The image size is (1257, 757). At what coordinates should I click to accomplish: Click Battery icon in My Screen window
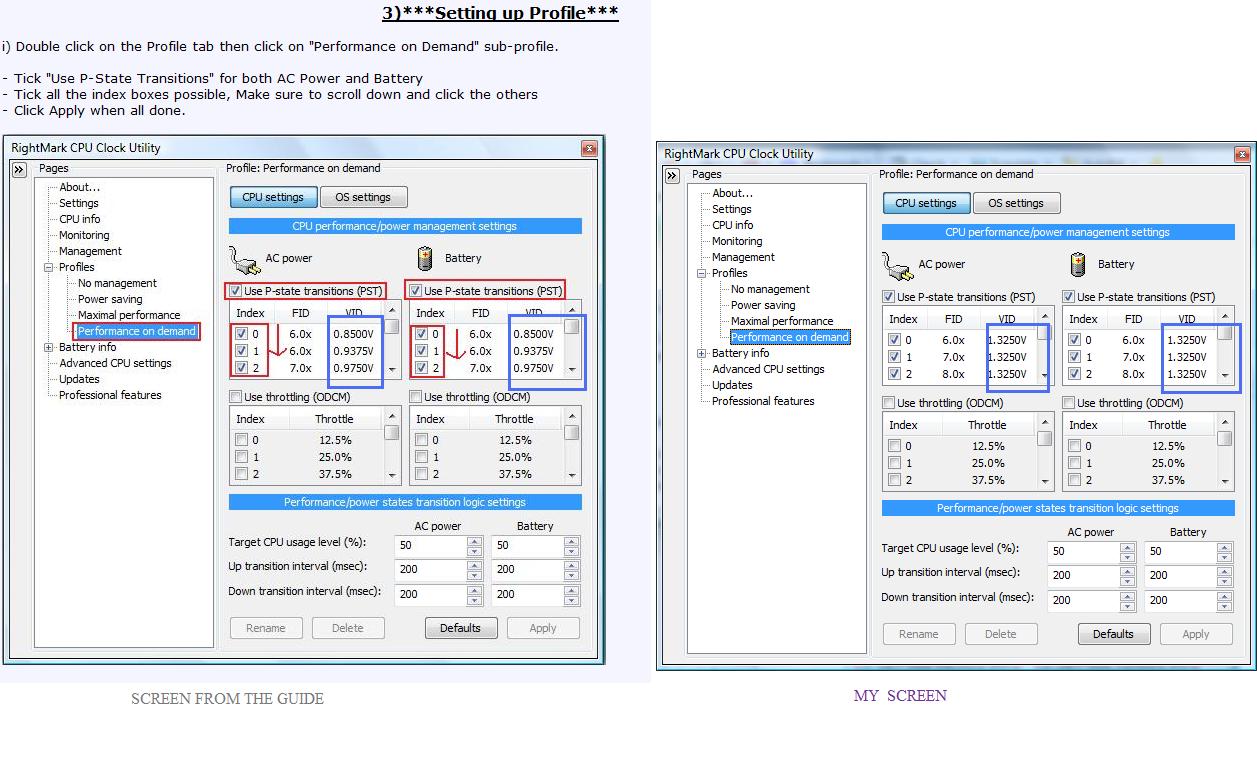1078,264
